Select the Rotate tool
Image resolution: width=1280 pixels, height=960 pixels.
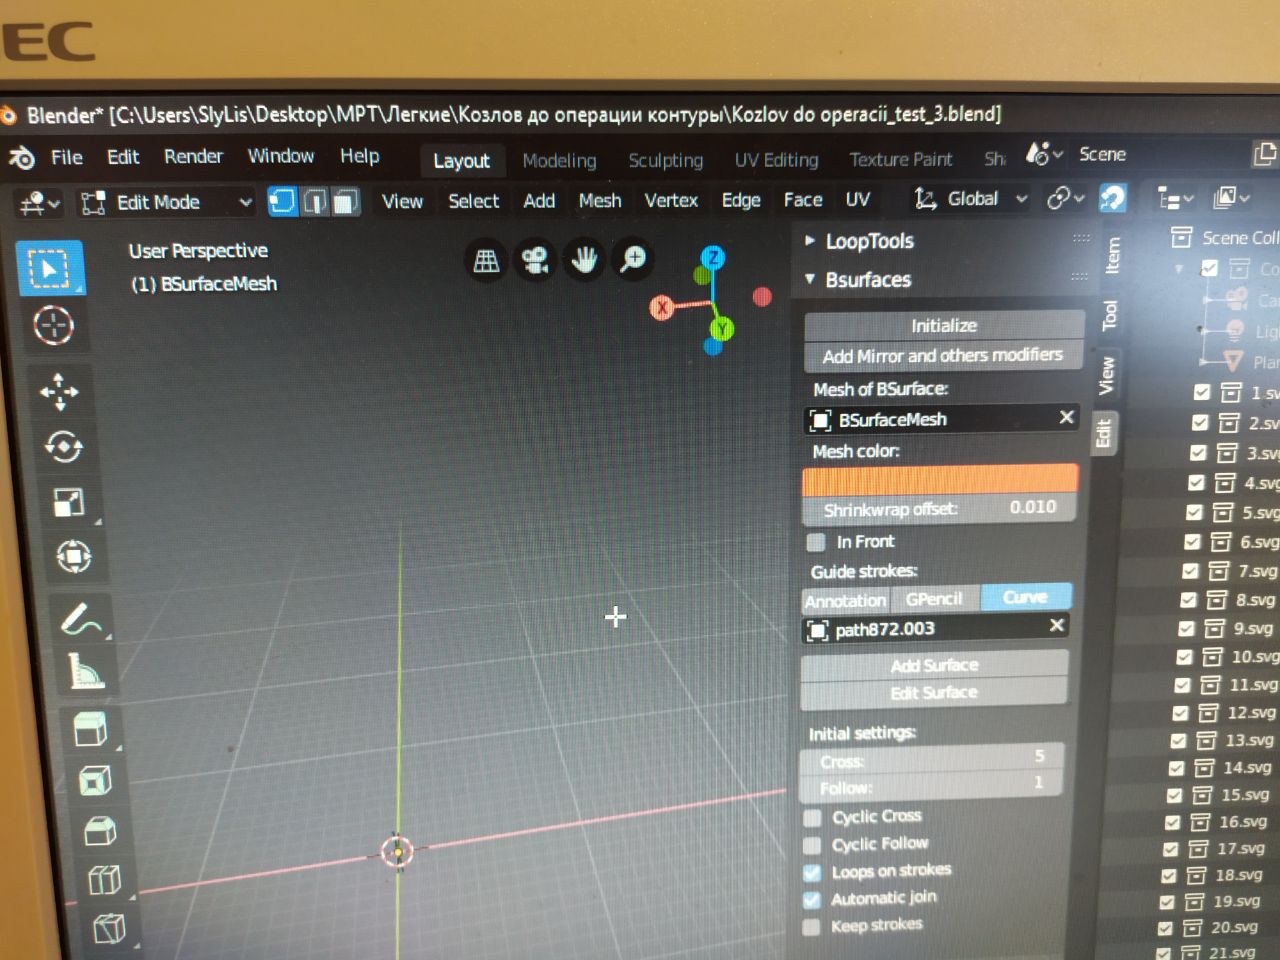tap(63, 446)
